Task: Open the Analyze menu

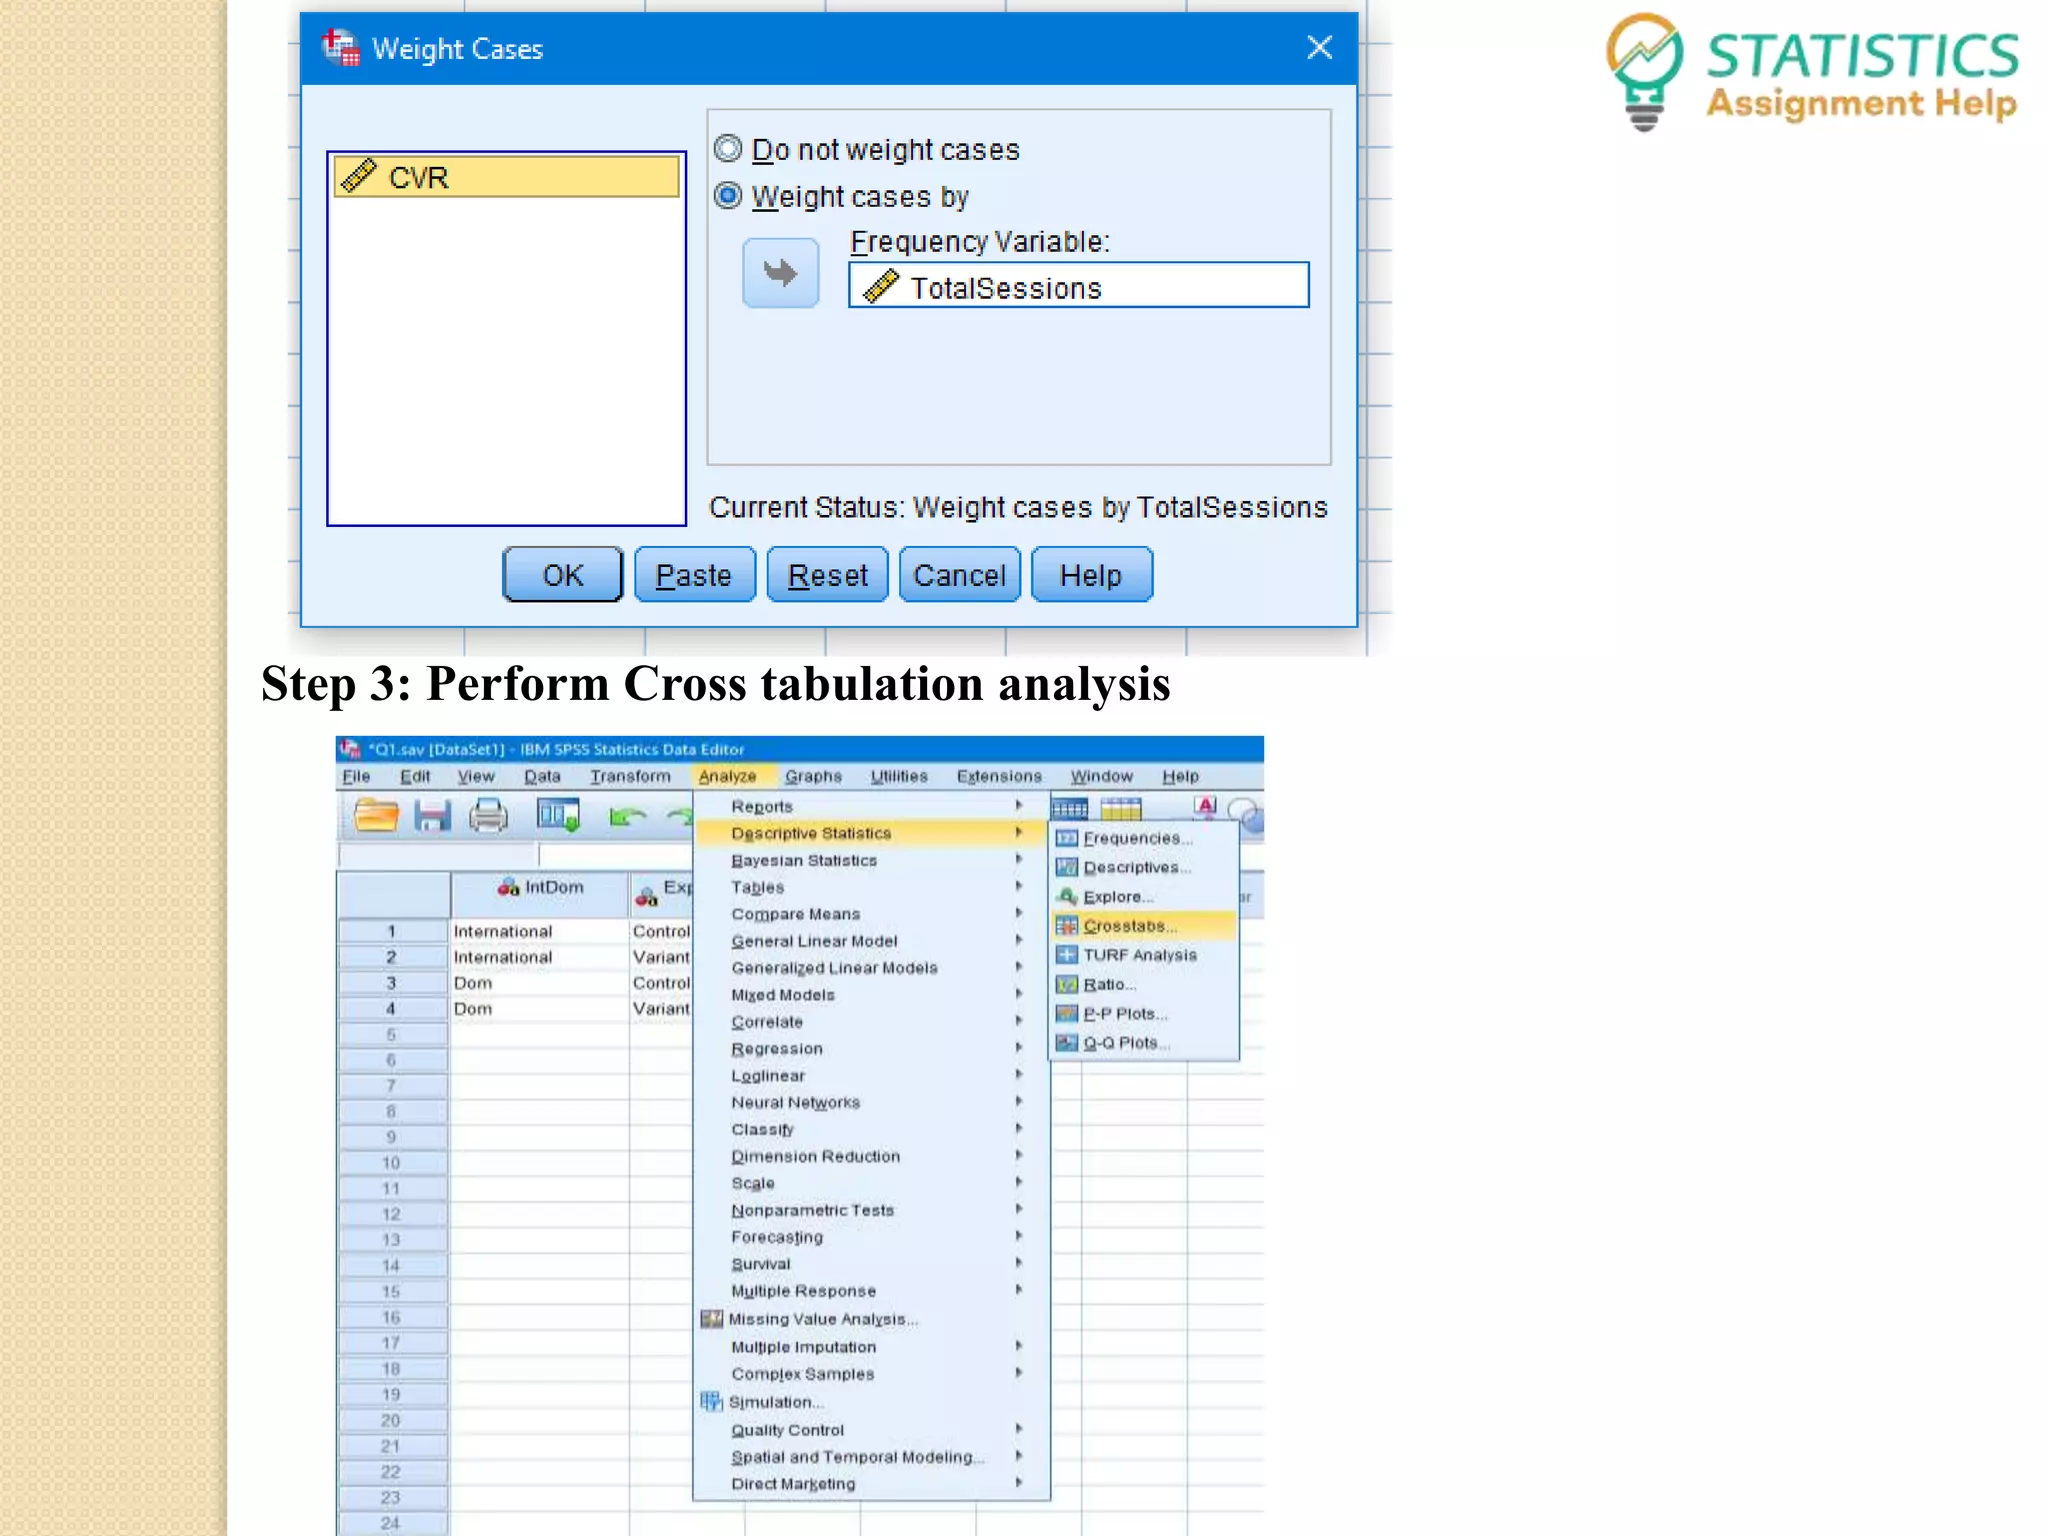Action: point(728,776)
